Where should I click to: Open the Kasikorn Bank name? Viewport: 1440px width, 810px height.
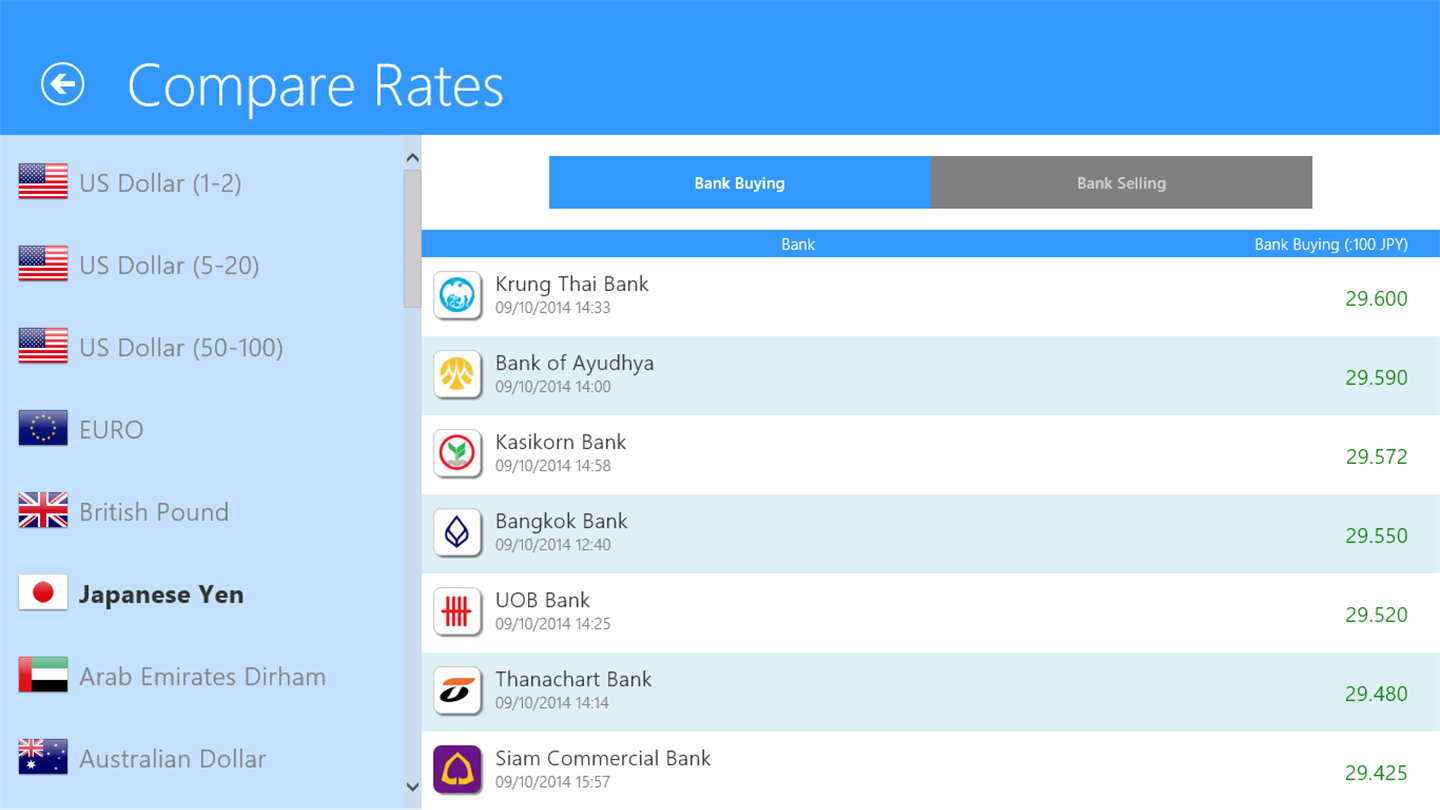pyautogui.click(x=560, y=442)
